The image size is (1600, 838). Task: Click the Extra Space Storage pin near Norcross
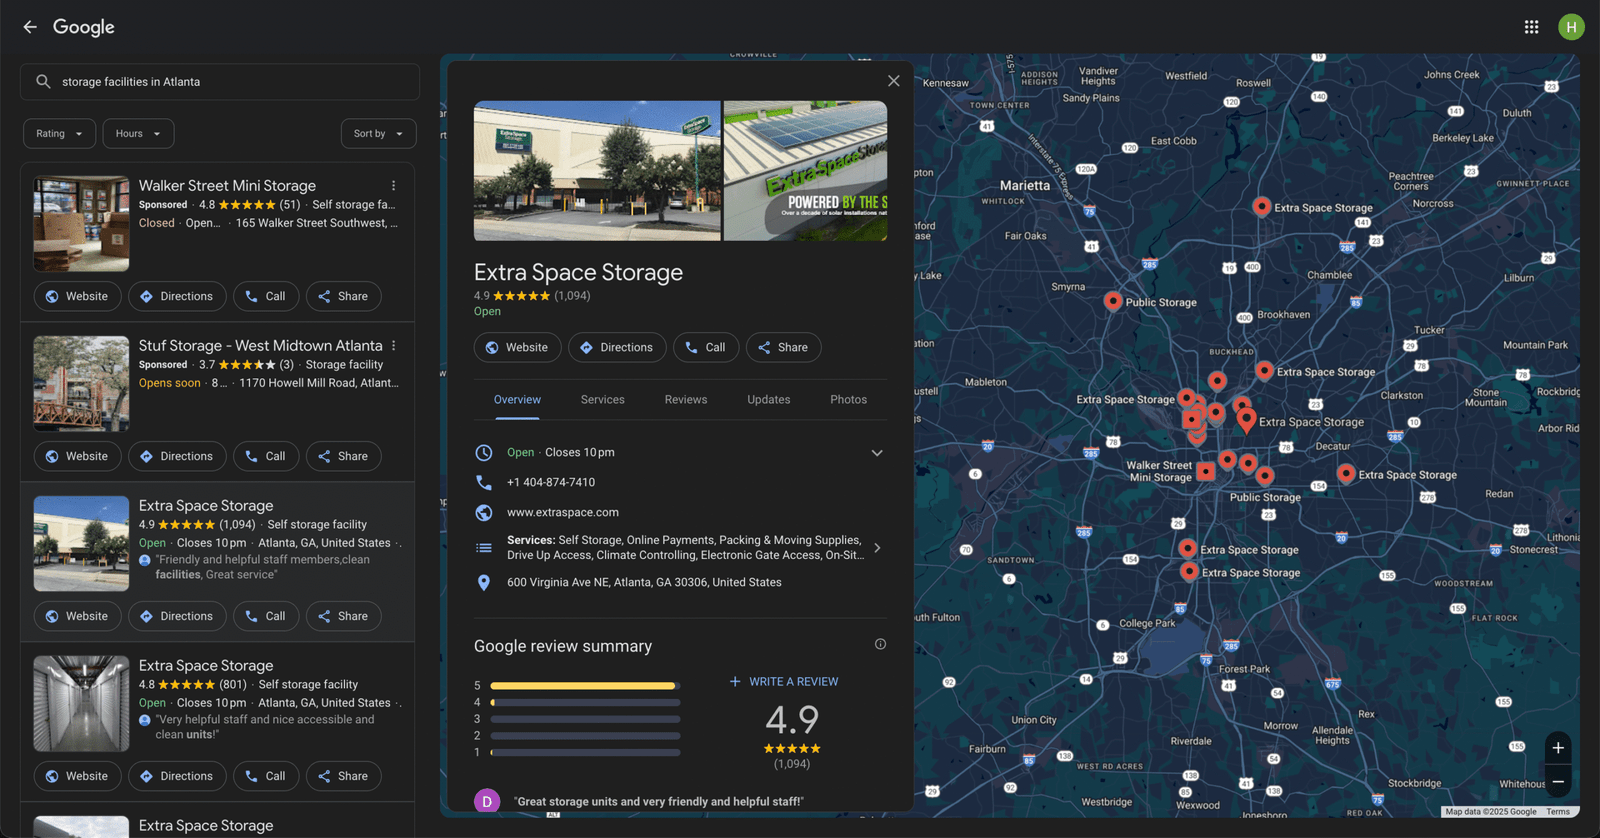(x=1262, y=206)
